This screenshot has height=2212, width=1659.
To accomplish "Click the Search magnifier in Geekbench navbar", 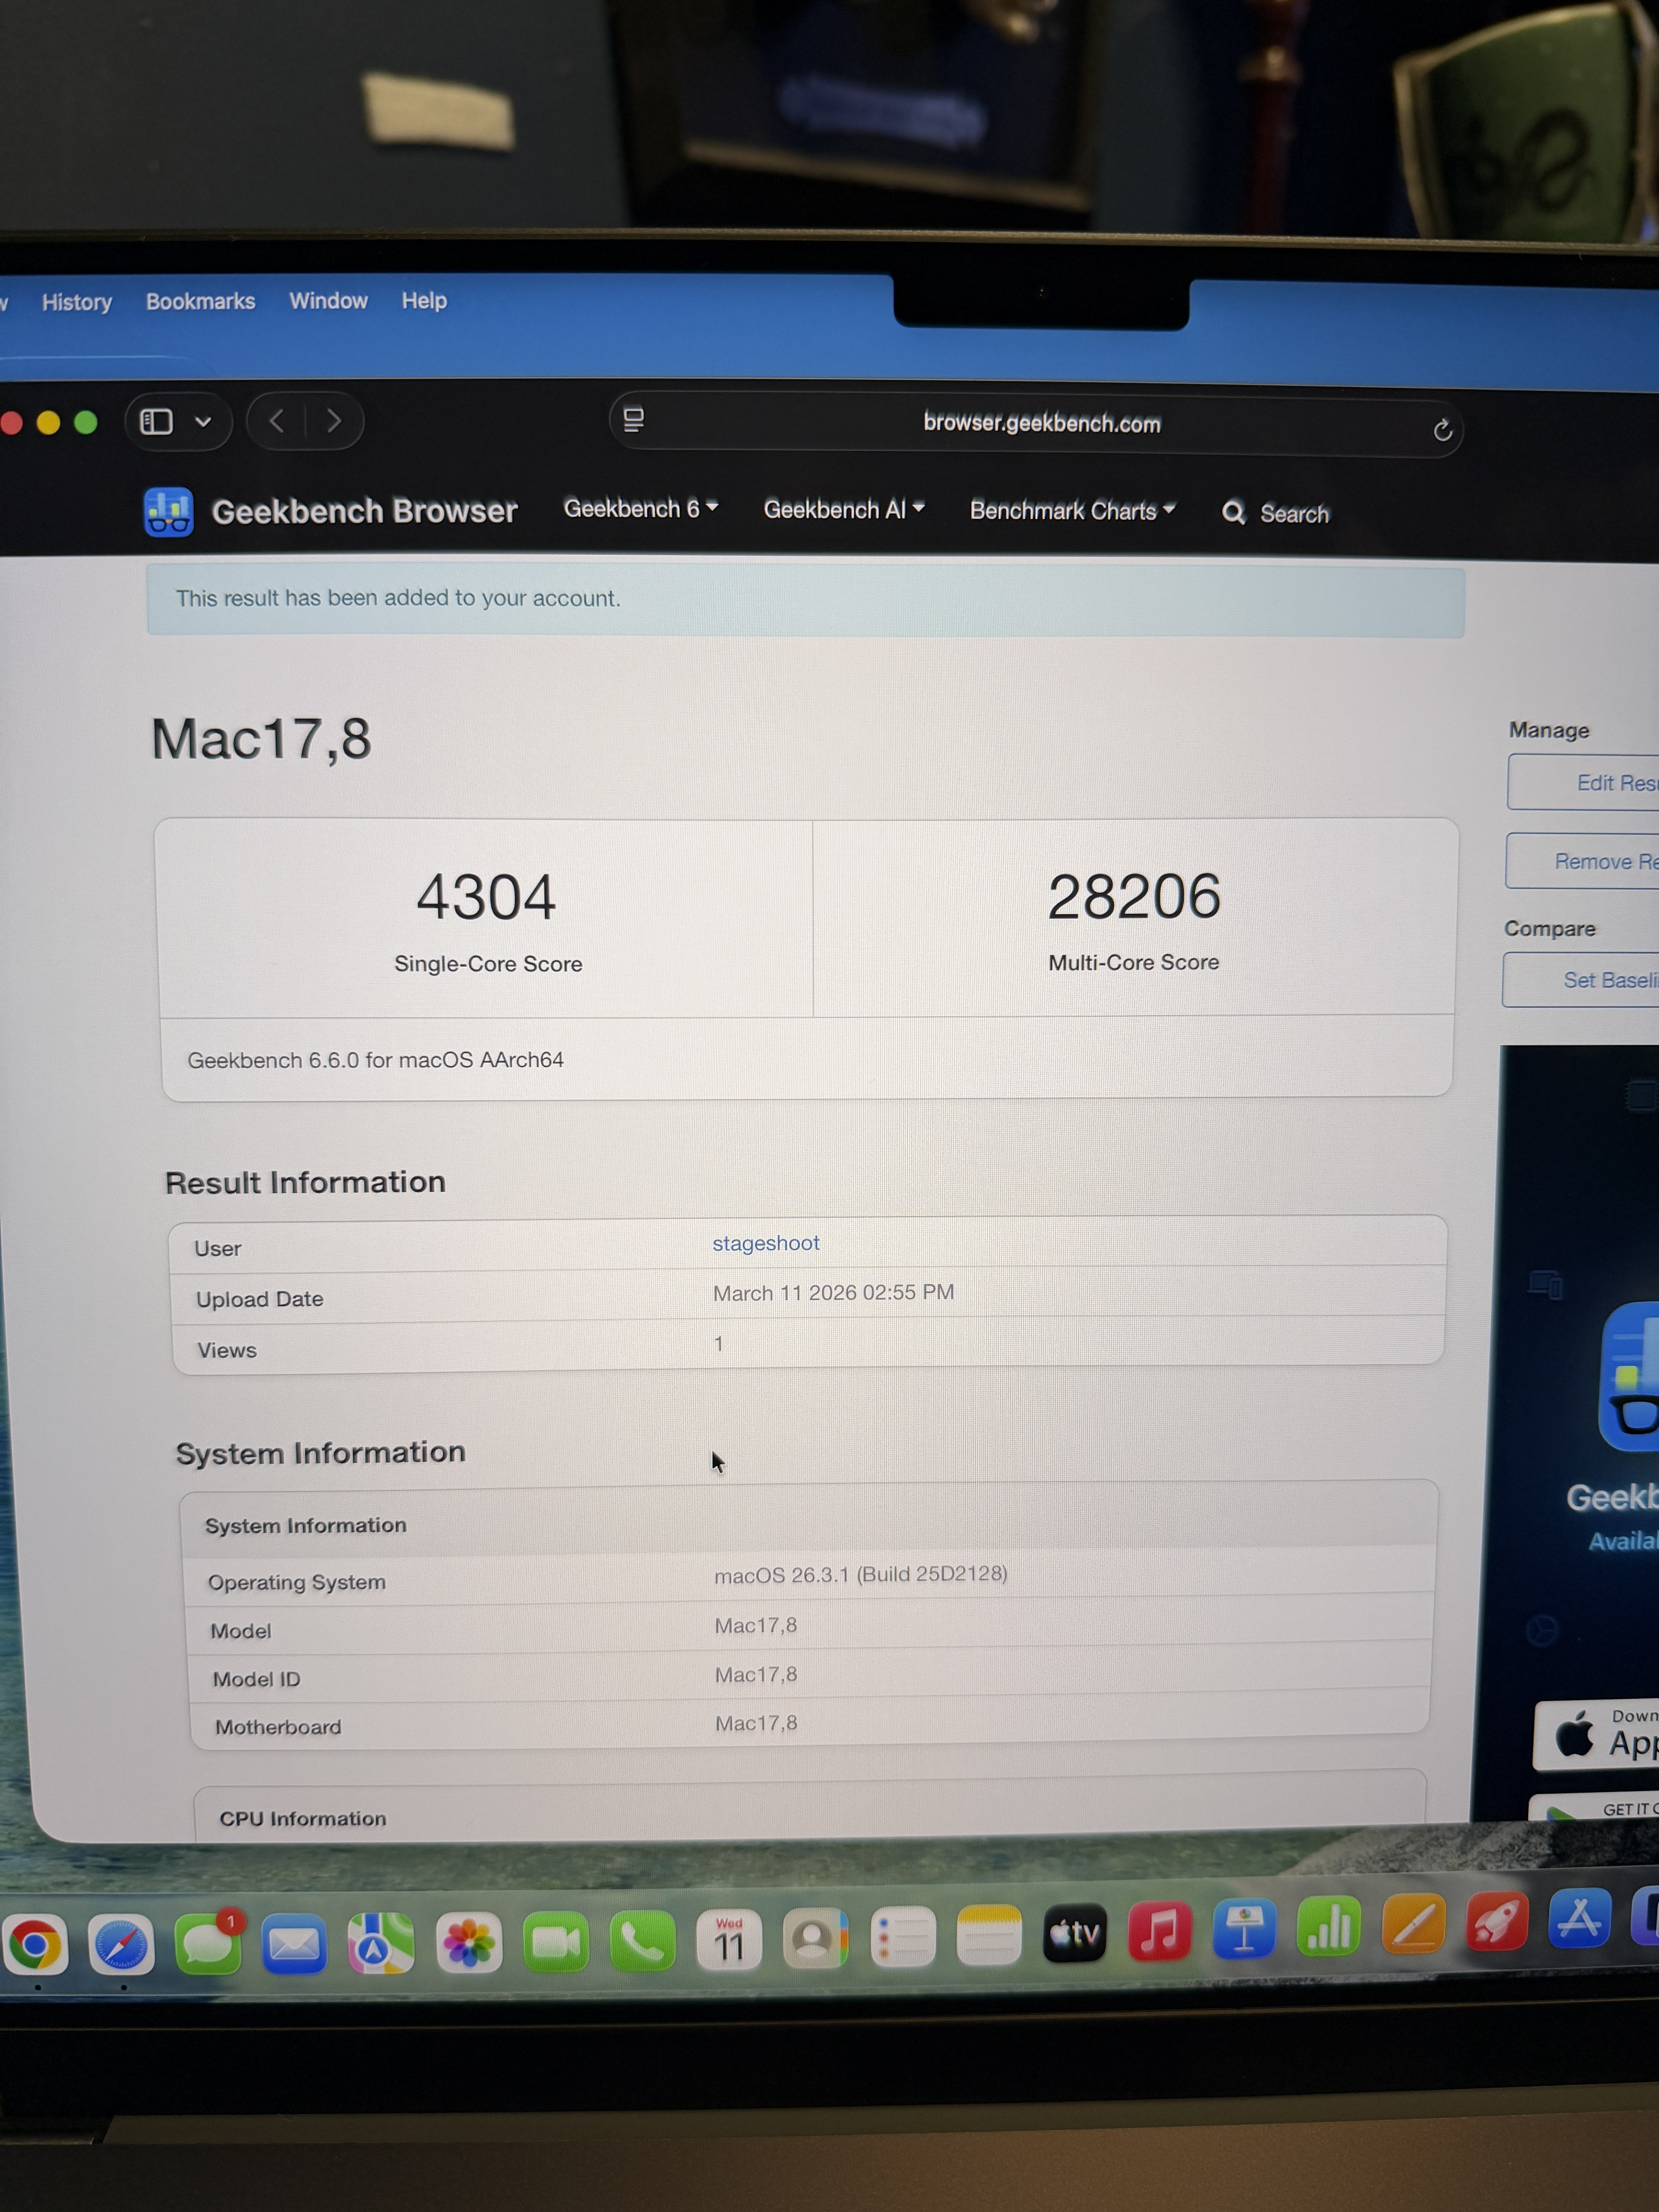I will pyautogui.click(x=1234, y=513).
